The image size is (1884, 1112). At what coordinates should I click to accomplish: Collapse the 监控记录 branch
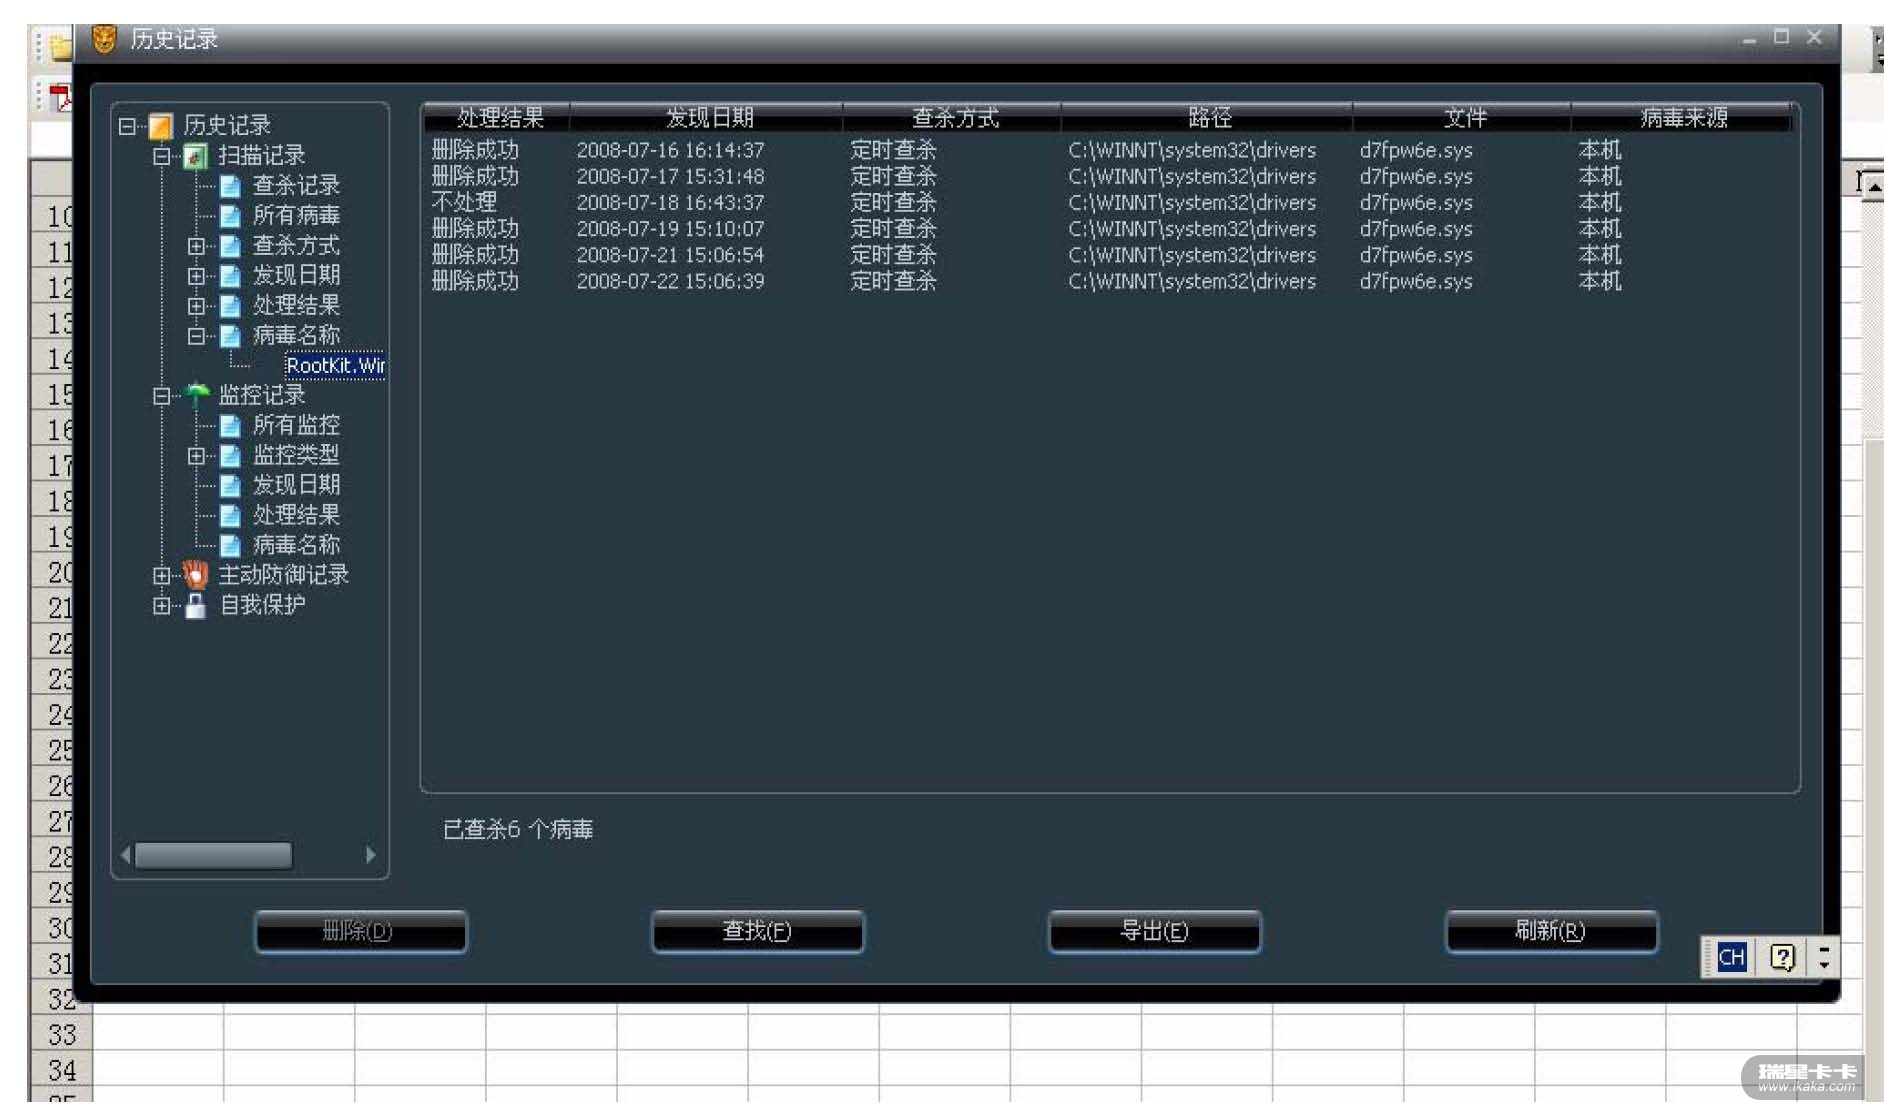coord(161,396)
